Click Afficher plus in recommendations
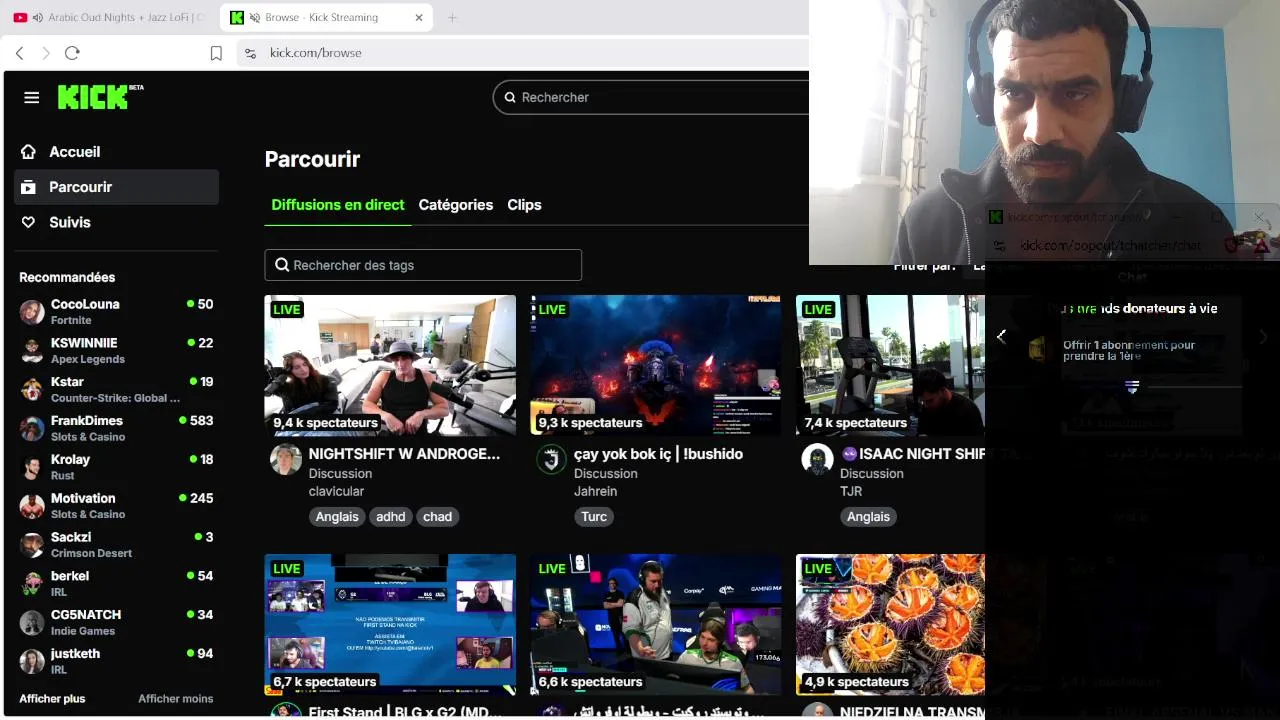This screenshot has height=720, width=1280. pyautogui.click(x=52, y=699)
